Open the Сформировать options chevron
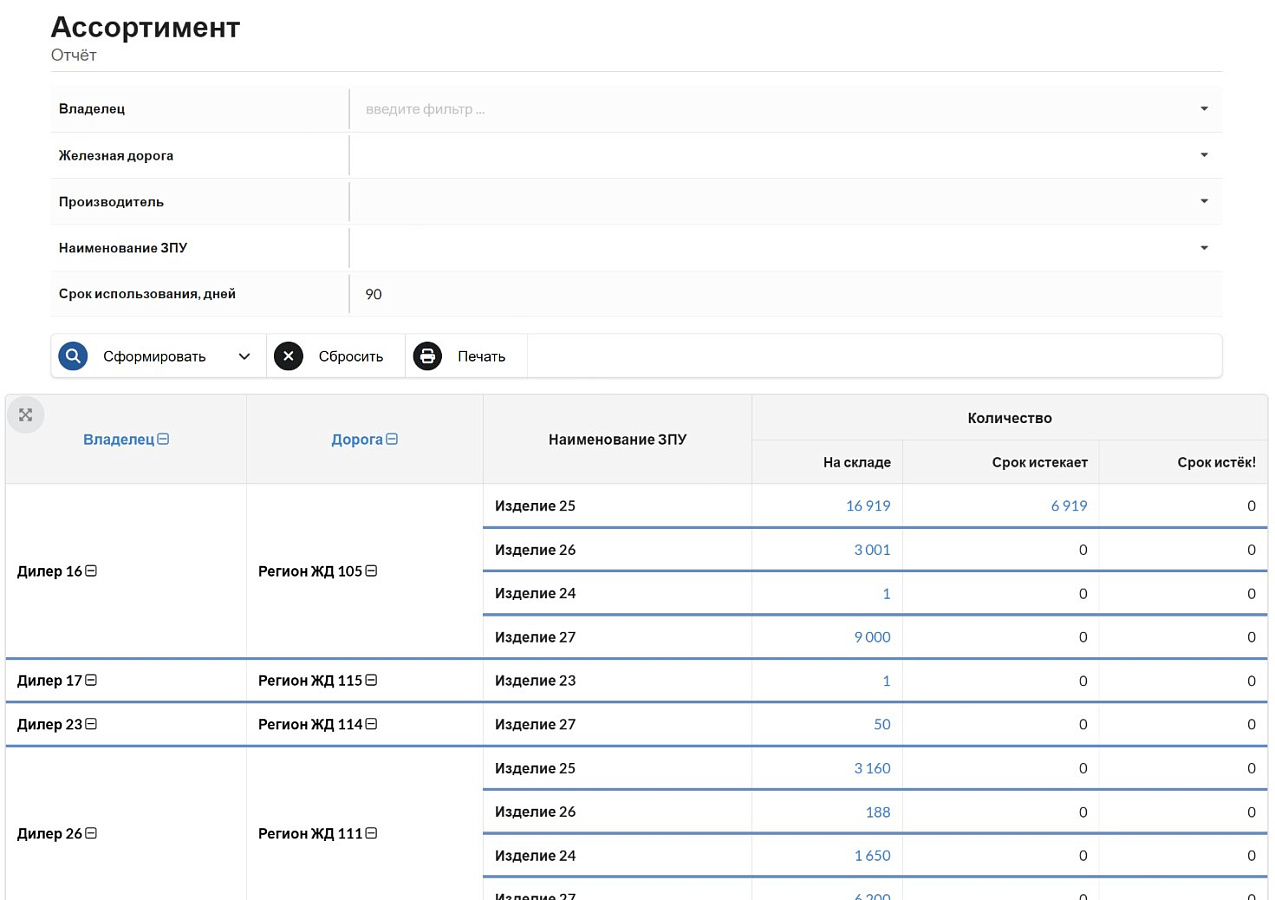Viewport: 1275px width, 900px height. (x=244, y=357)
